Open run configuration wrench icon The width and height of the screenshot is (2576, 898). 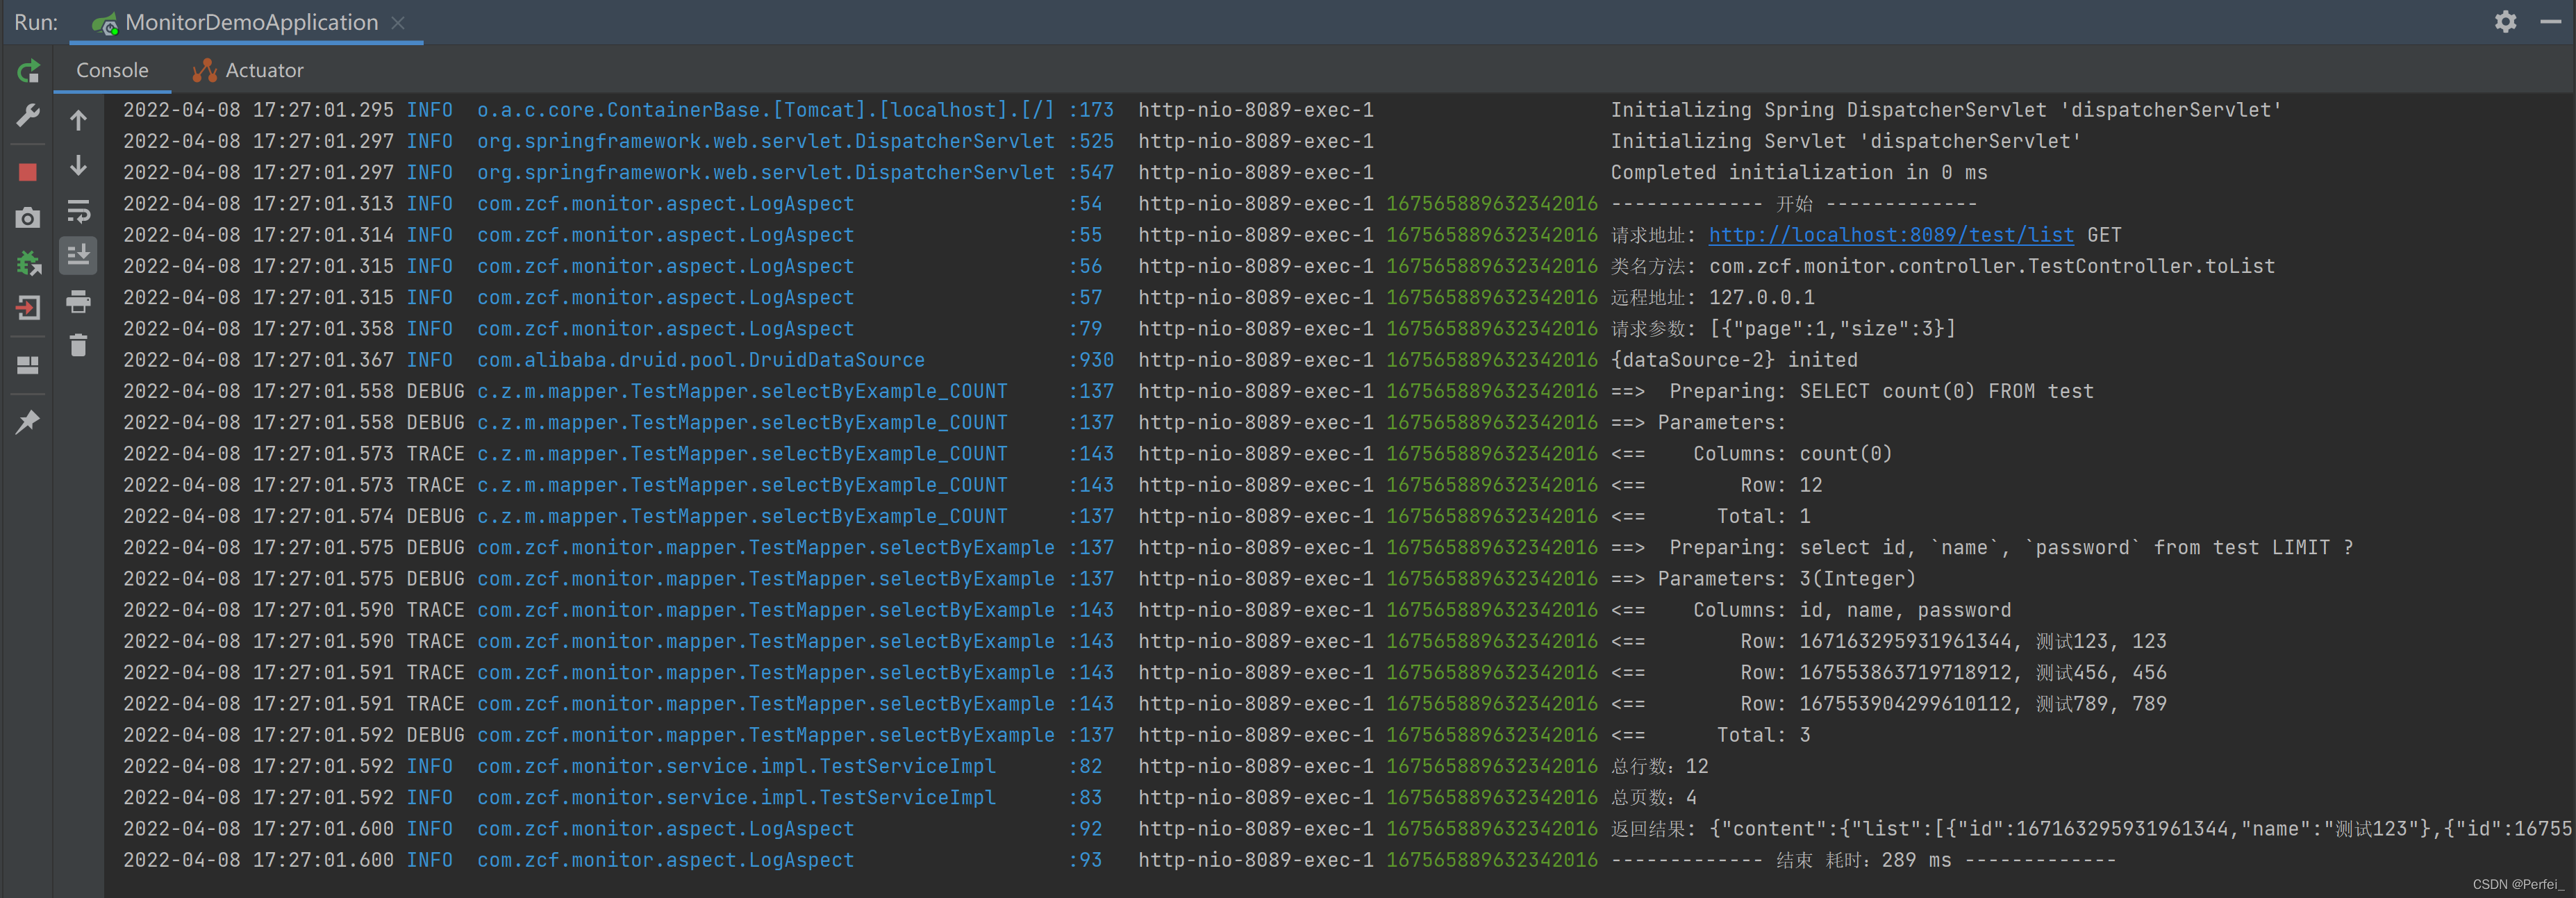pyautogui.click(x=28, y=116)
